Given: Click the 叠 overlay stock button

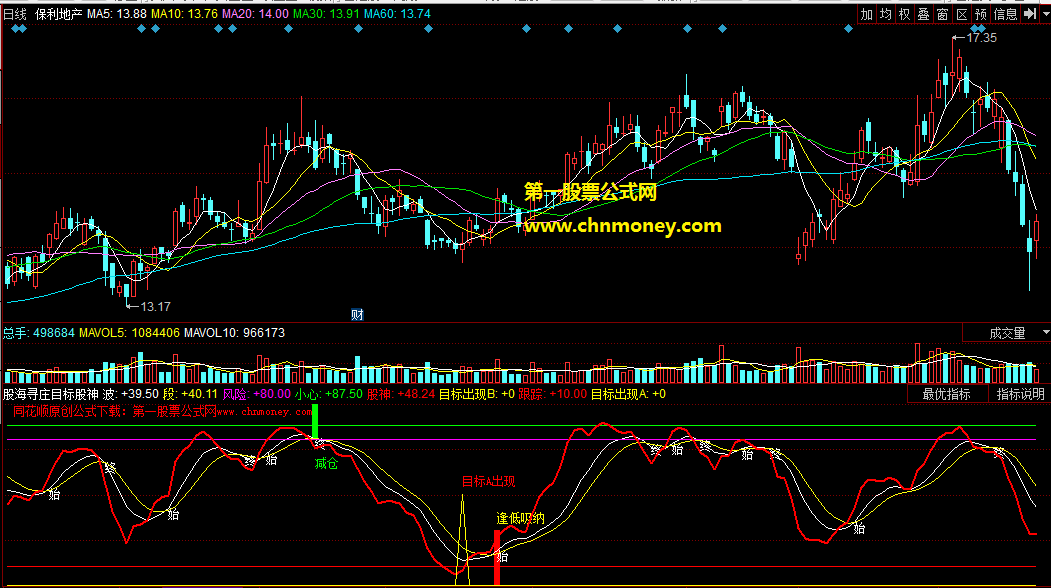Looking at the screenshot, I should pos(924,14).
